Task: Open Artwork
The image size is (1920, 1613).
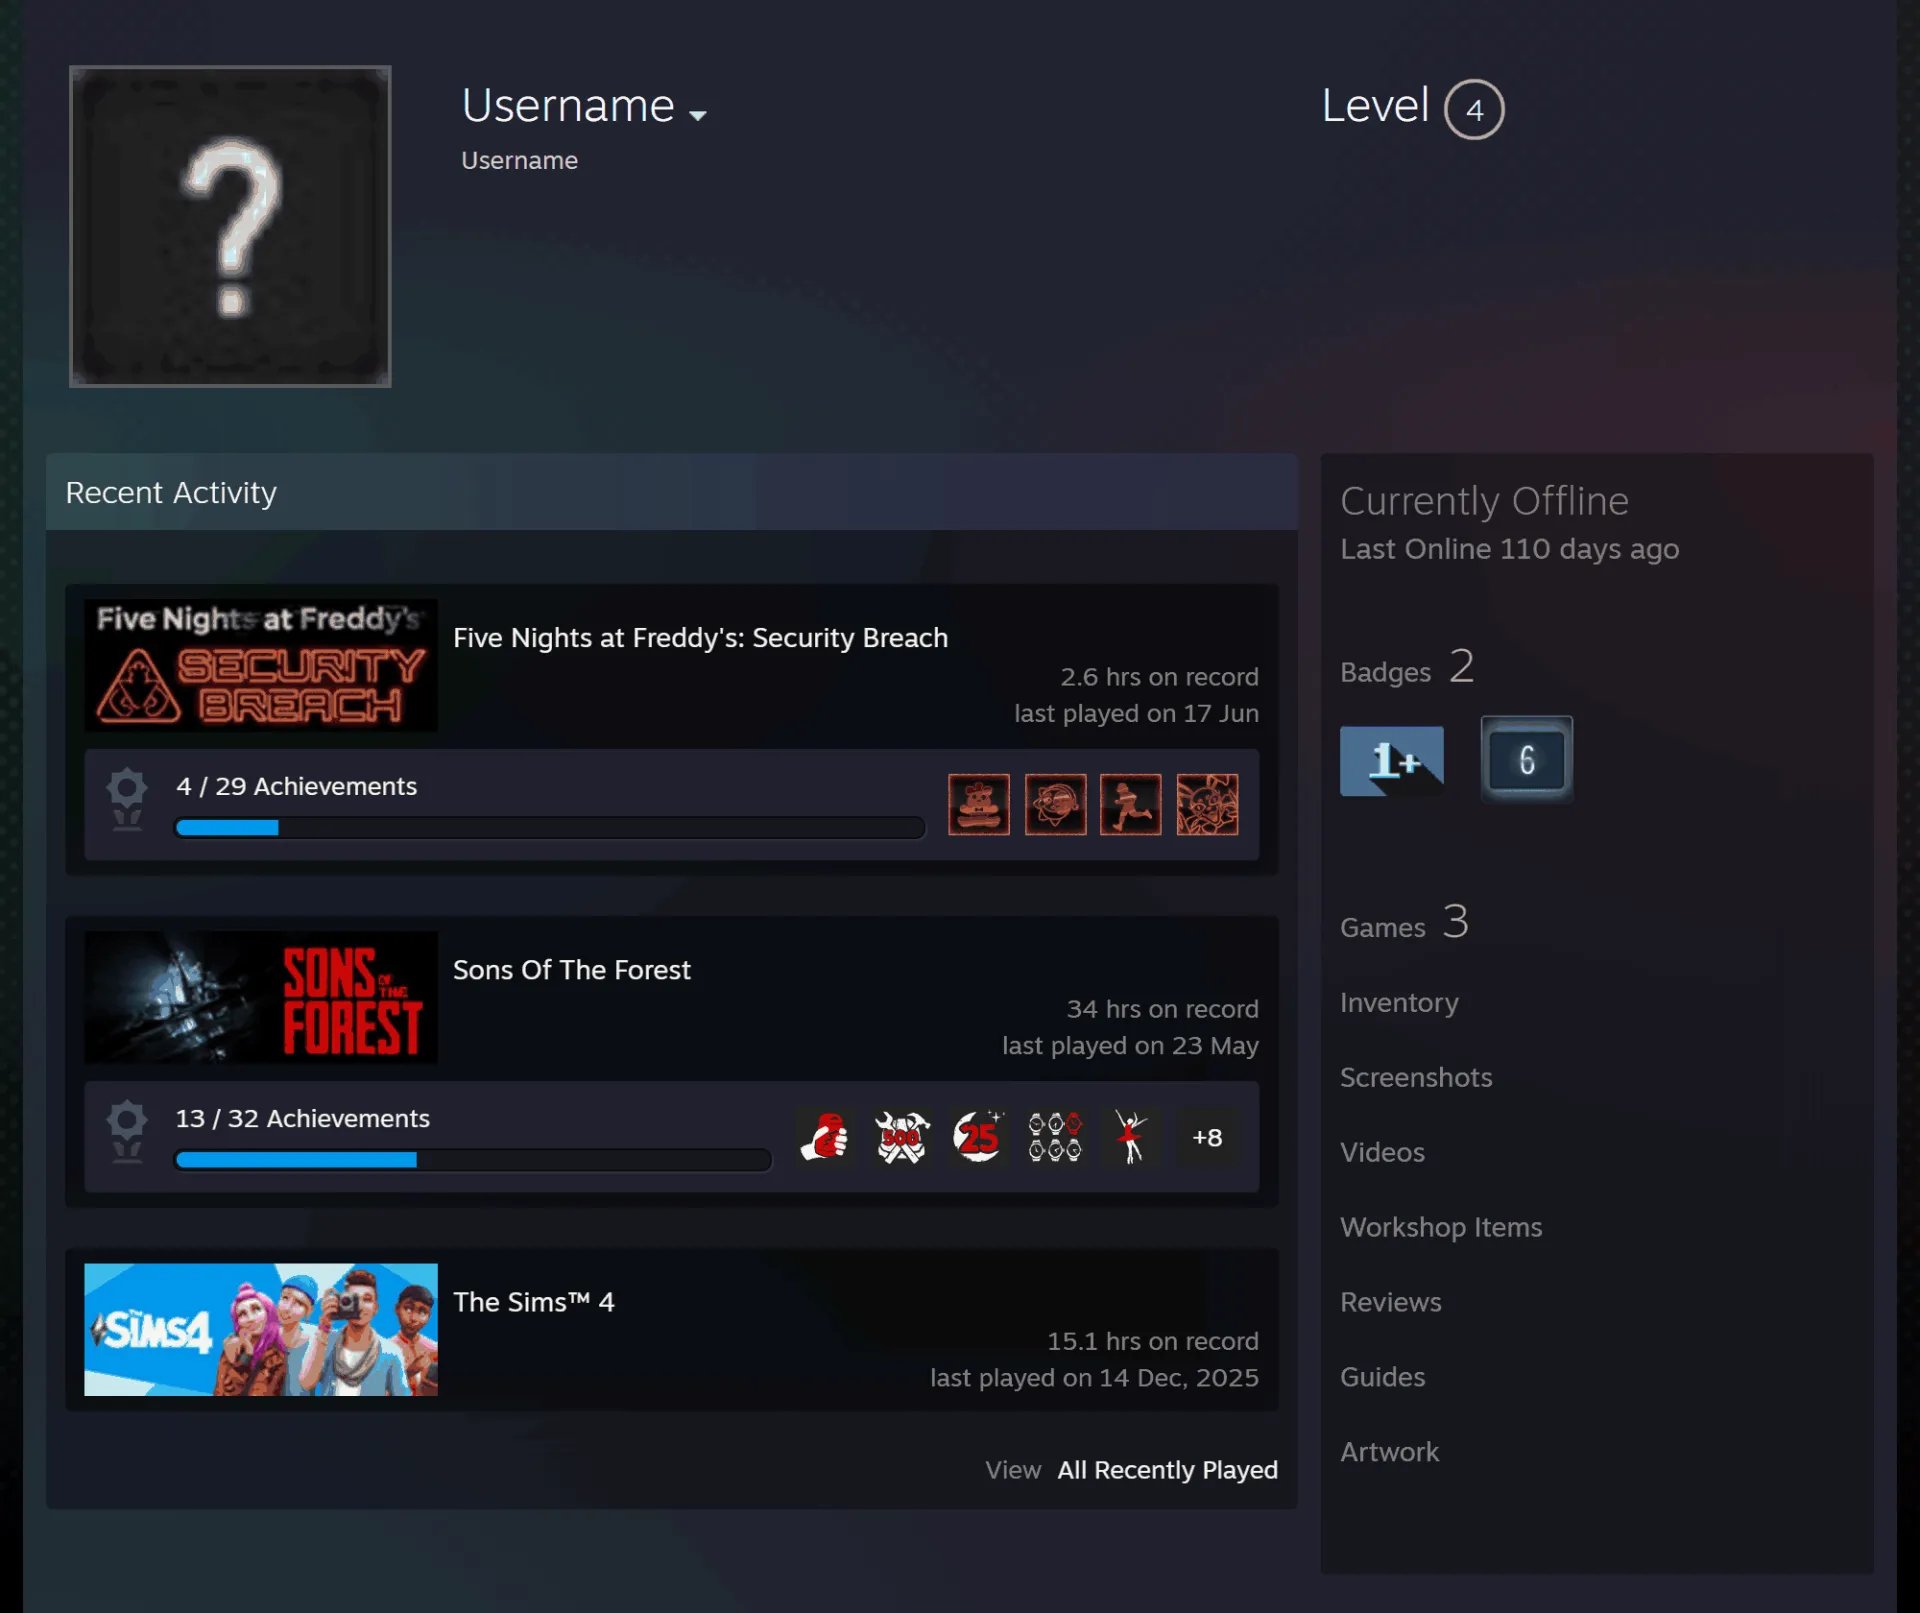Action: (x=1390, y=1452)
